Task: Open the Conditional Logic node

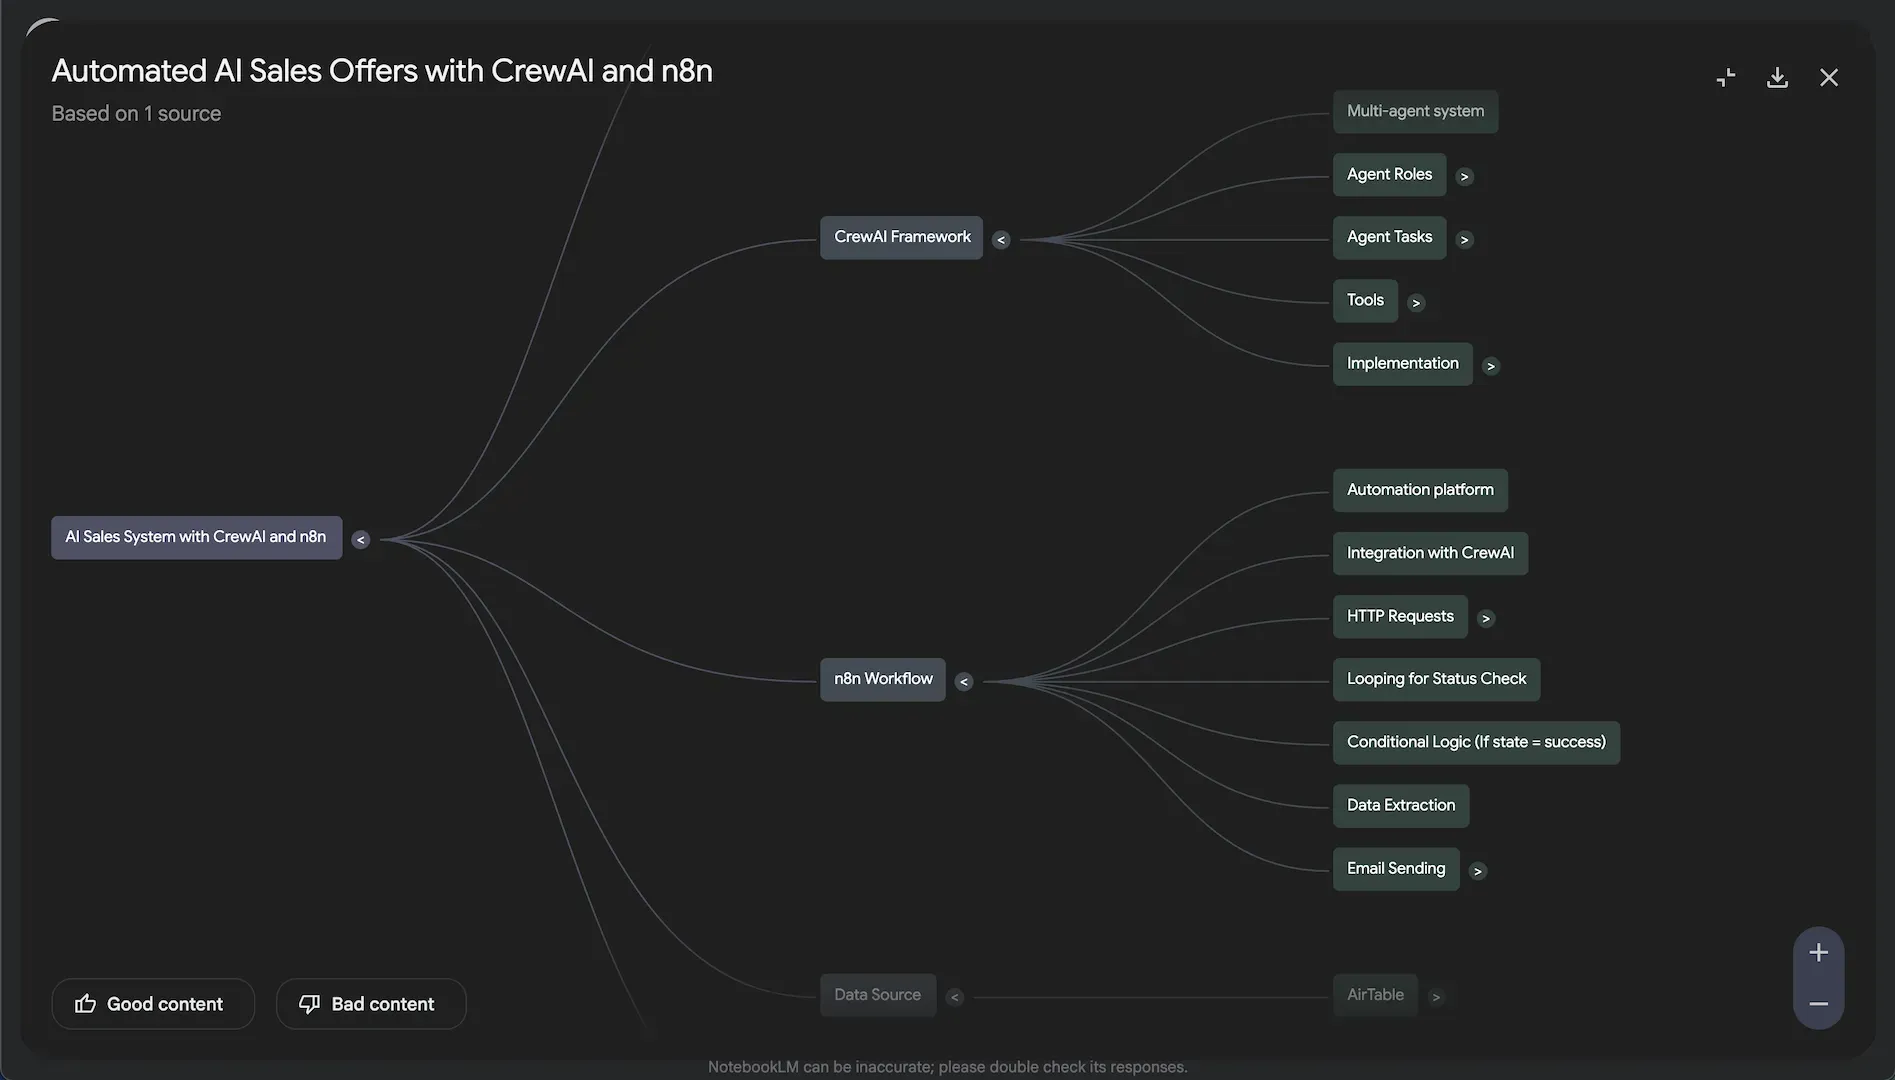Action: 1476,743
